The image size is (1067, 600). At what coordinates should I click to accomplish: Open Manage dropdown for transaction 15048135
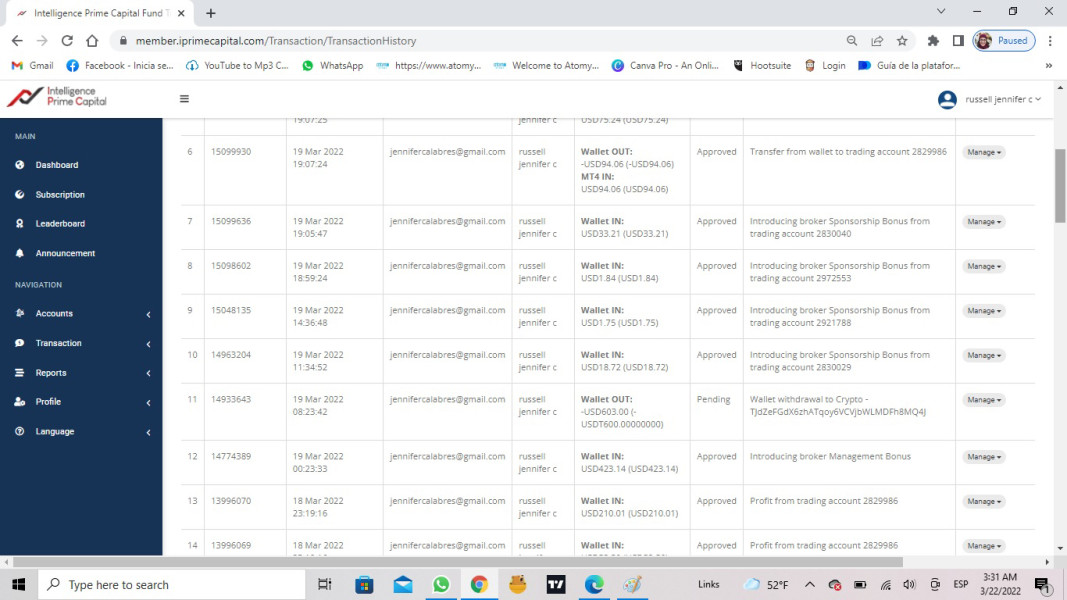tap(984, 311)
